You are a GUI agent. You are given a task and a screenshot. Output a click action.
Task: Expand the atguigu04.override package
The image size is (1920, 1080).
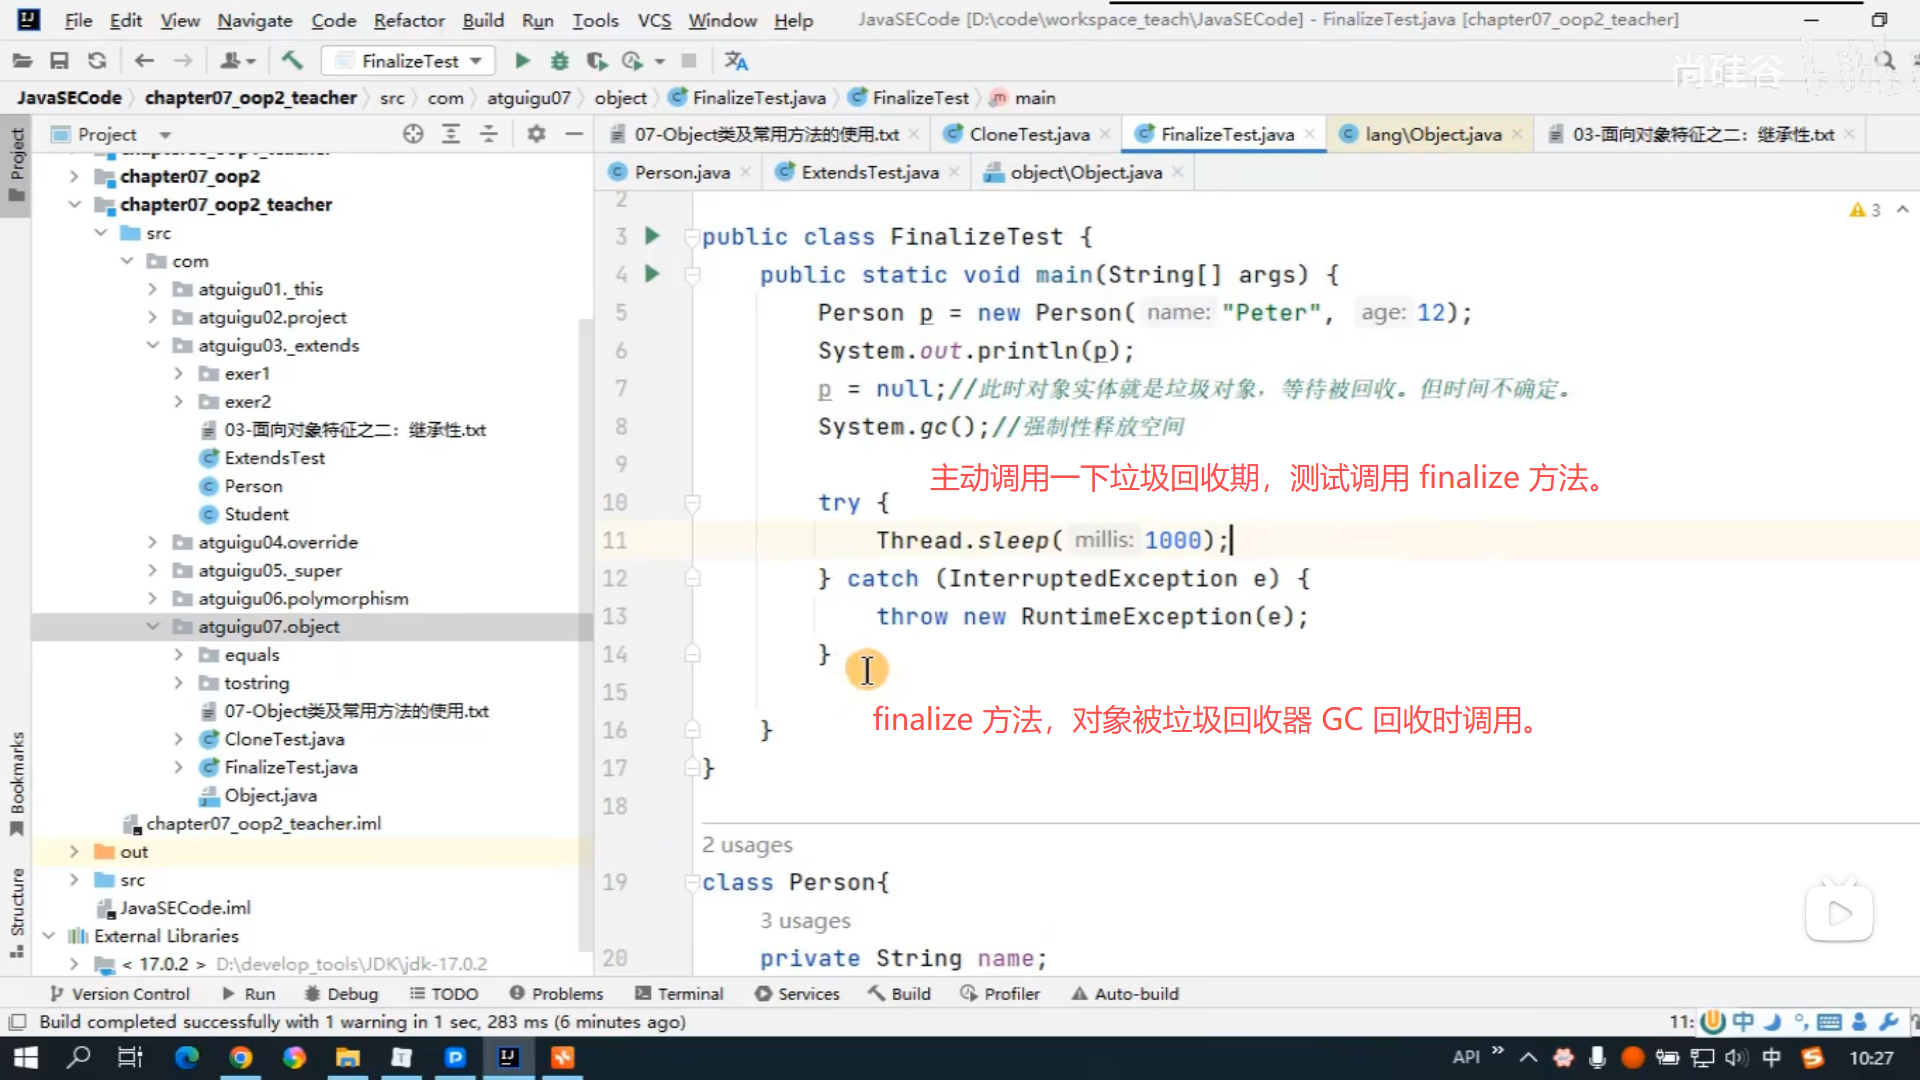(x=152, y=542)
